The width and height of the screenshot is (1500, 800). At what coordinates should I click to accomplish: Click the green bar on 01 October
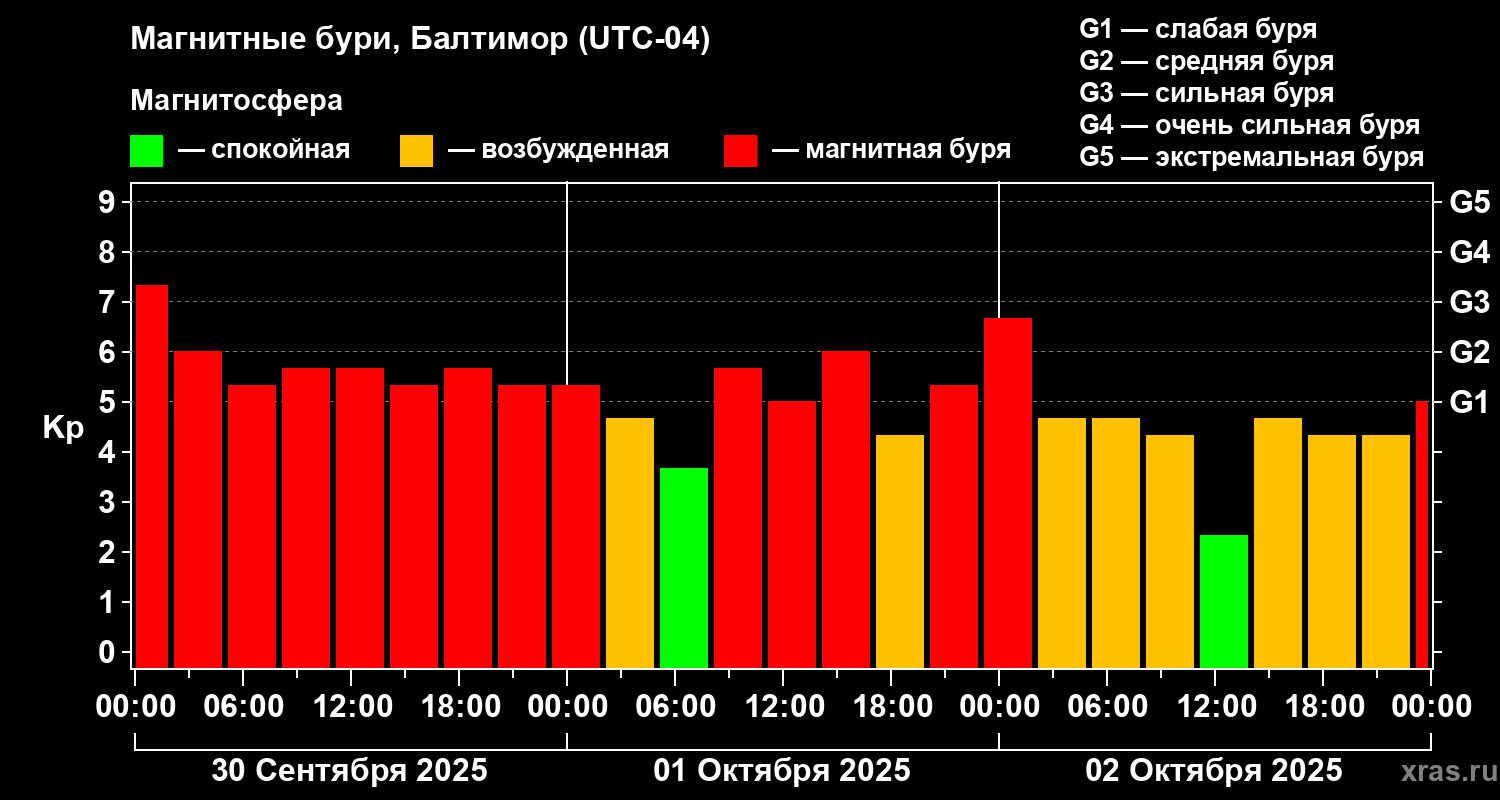click(x=684, y=568)
